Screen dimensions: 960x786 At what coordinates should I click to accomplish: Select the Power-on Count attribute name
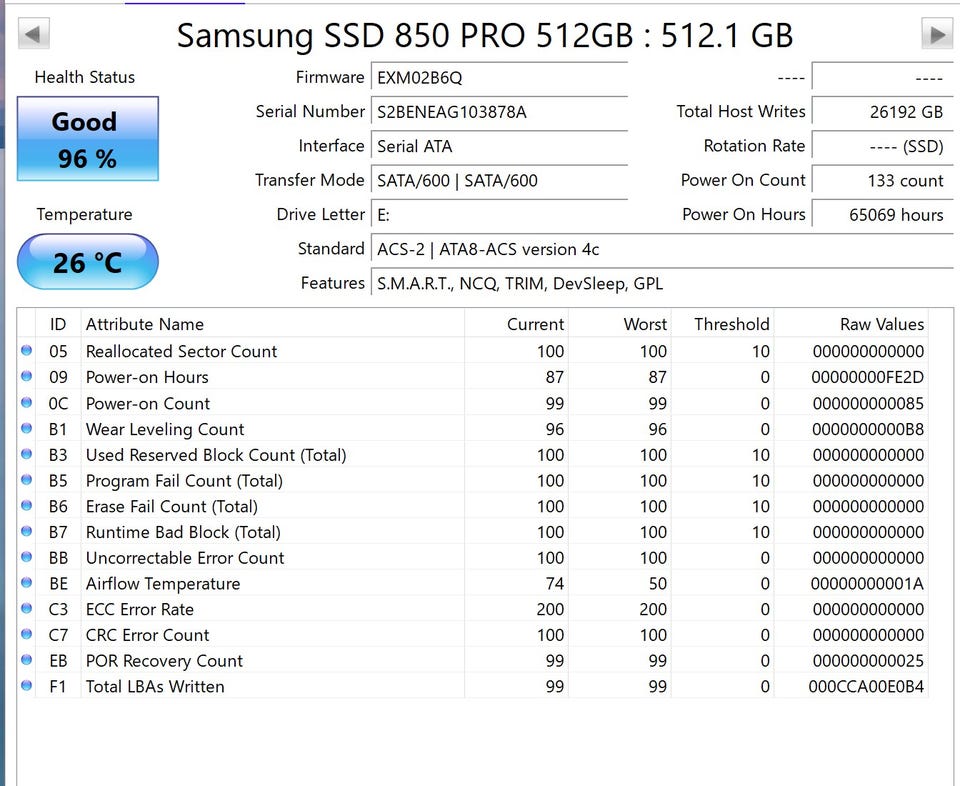148,403
